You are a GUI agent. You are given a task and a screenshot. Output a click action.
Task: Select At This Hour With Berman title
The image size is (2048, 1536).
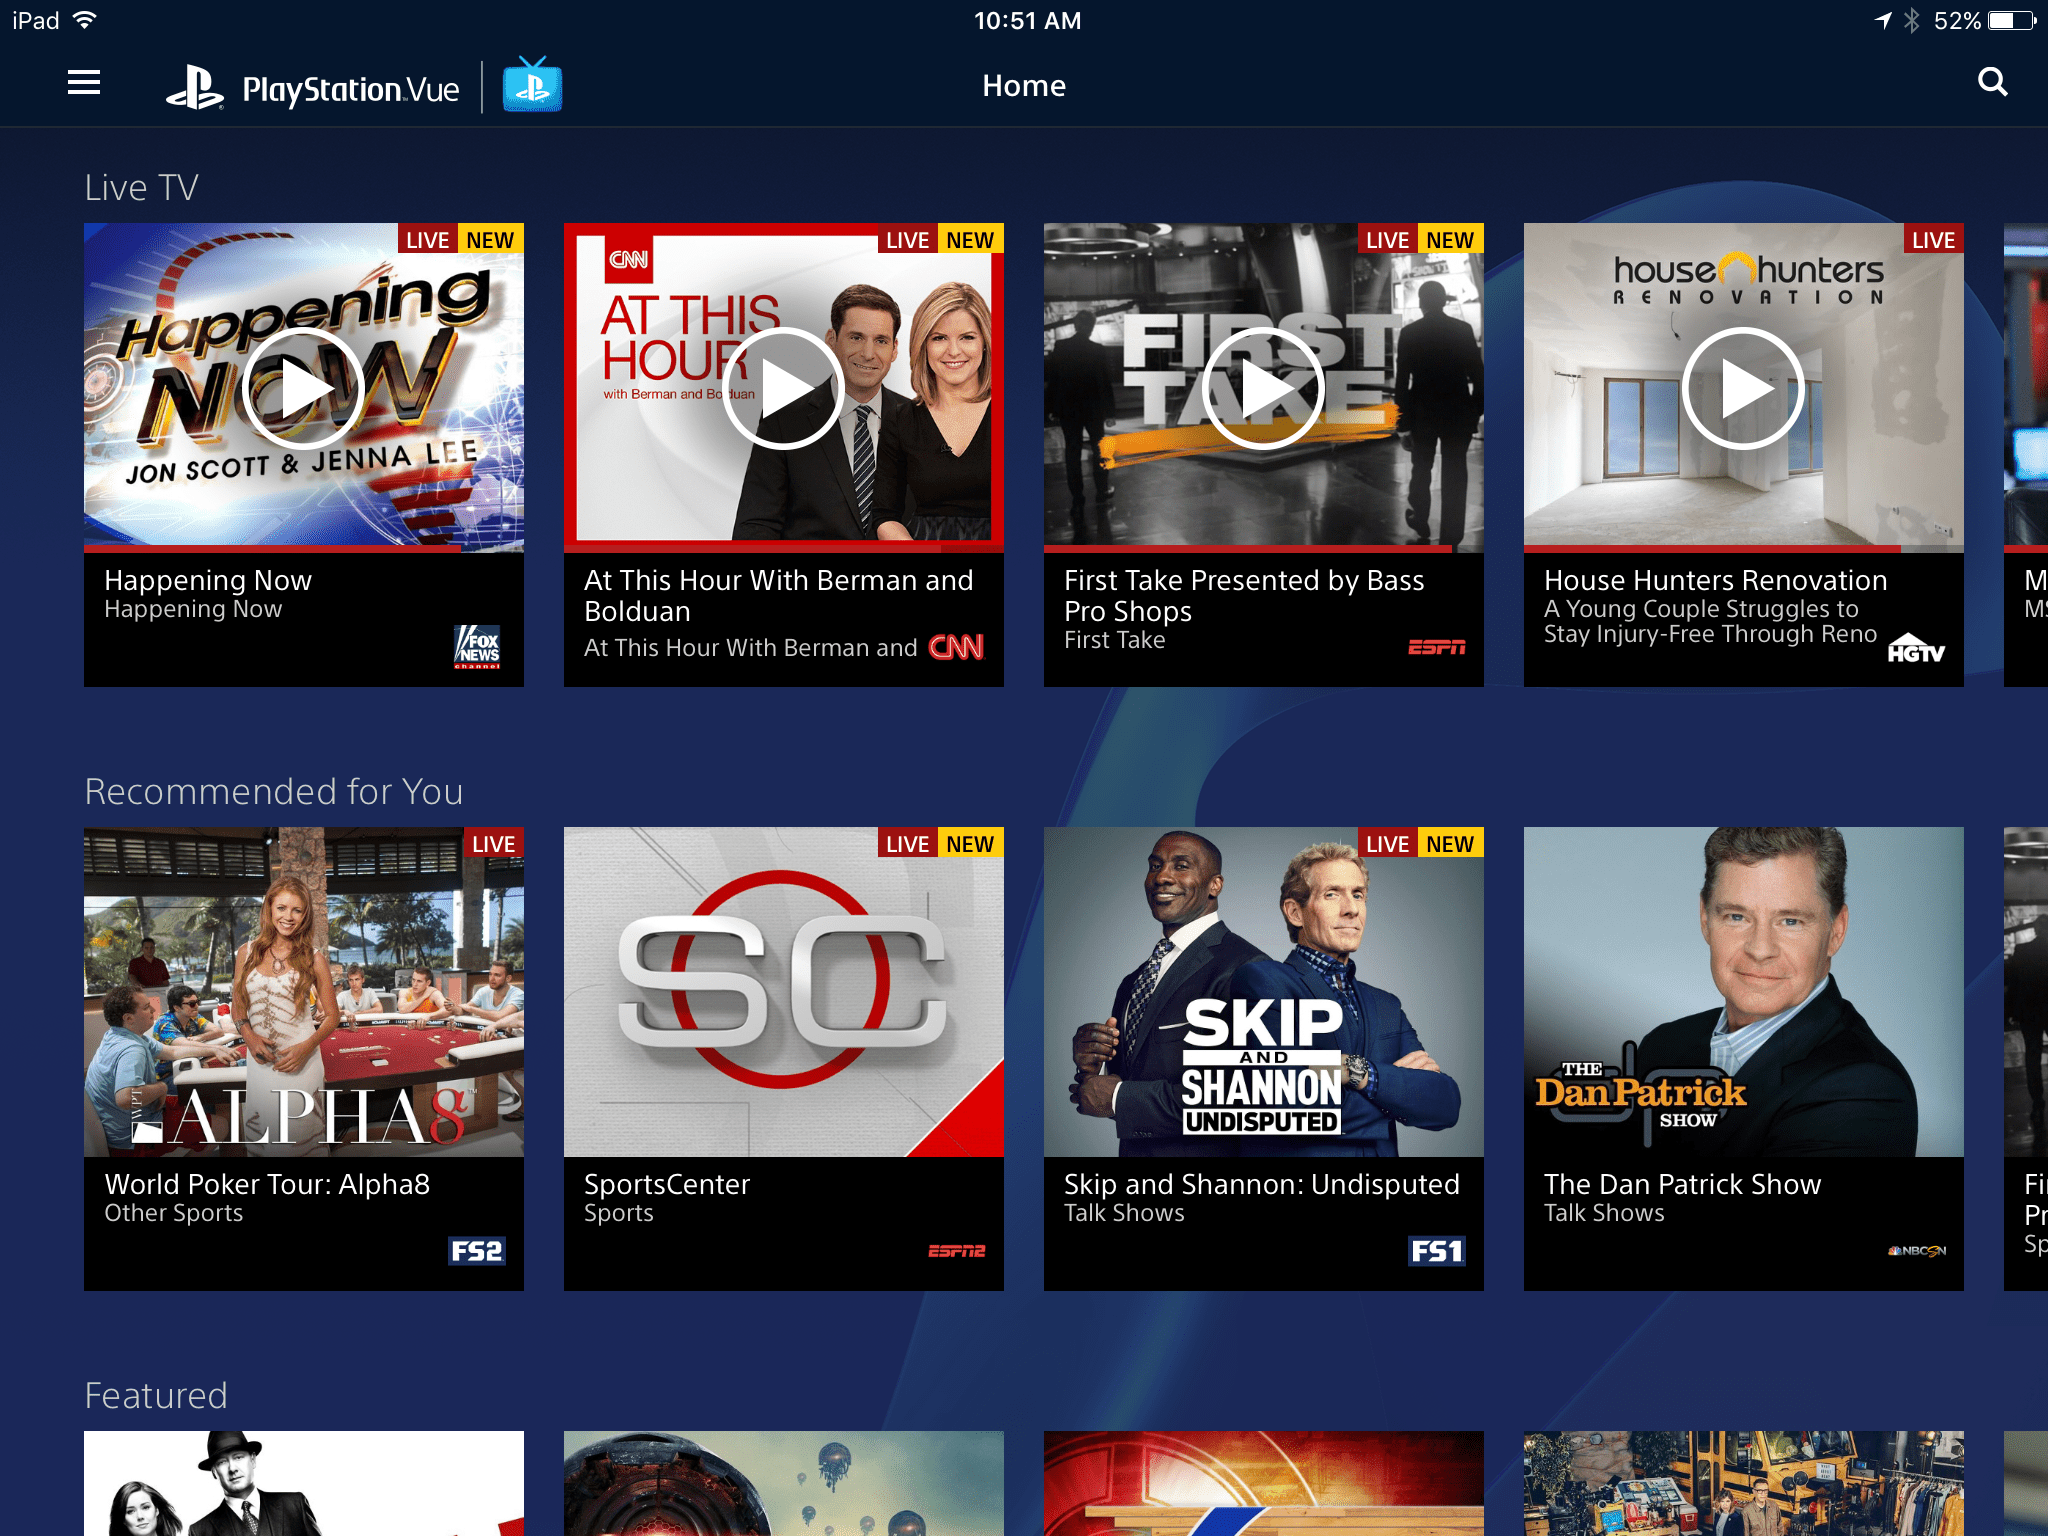pos(778,596)
